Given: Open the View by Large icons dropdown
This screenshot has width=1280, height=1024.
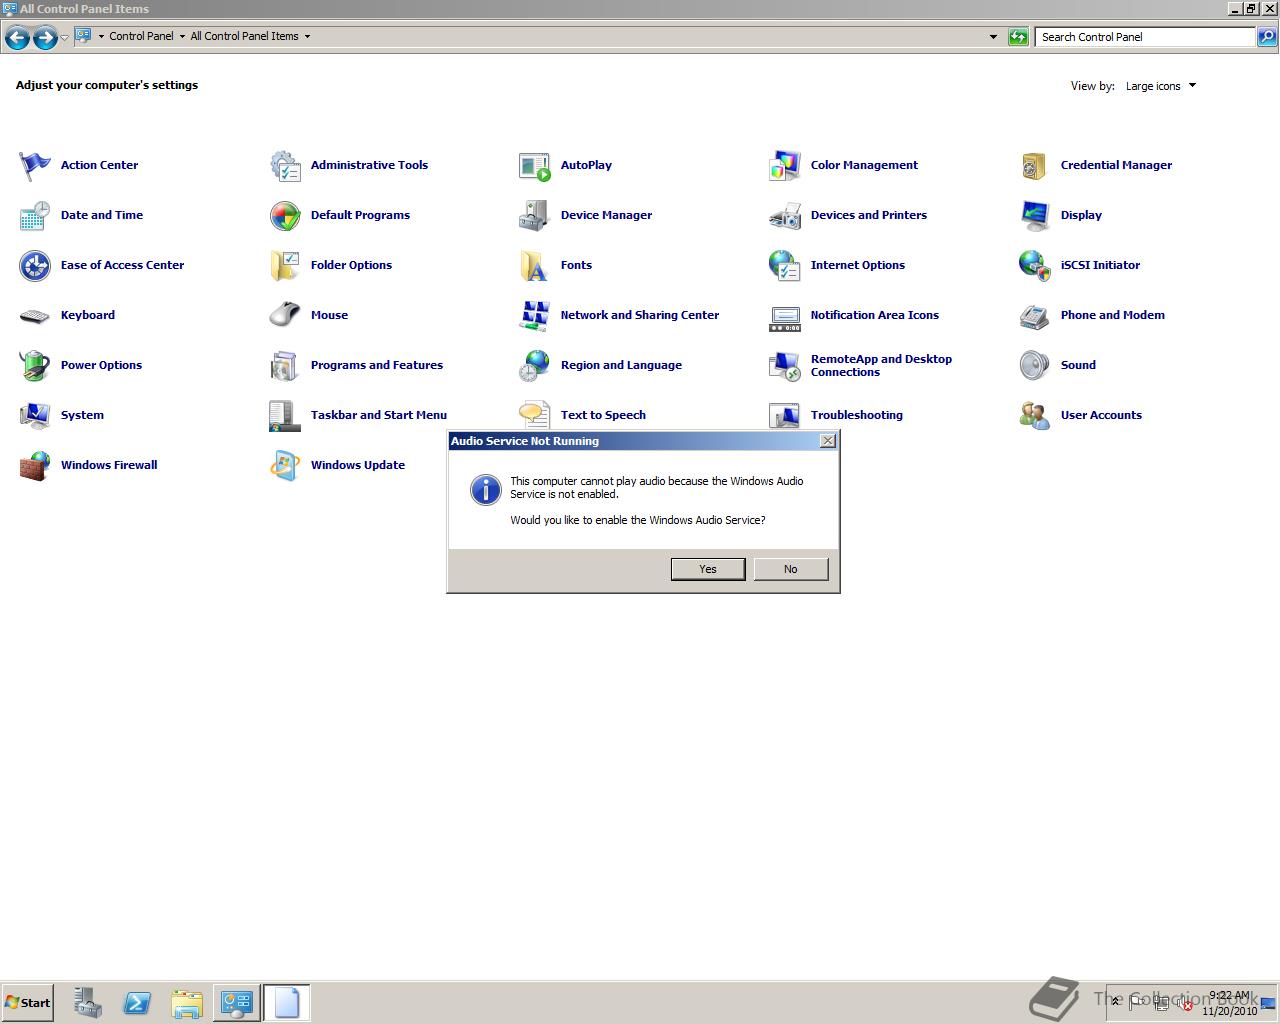Looking at the screenshot, I should (x=1160, y=86).
